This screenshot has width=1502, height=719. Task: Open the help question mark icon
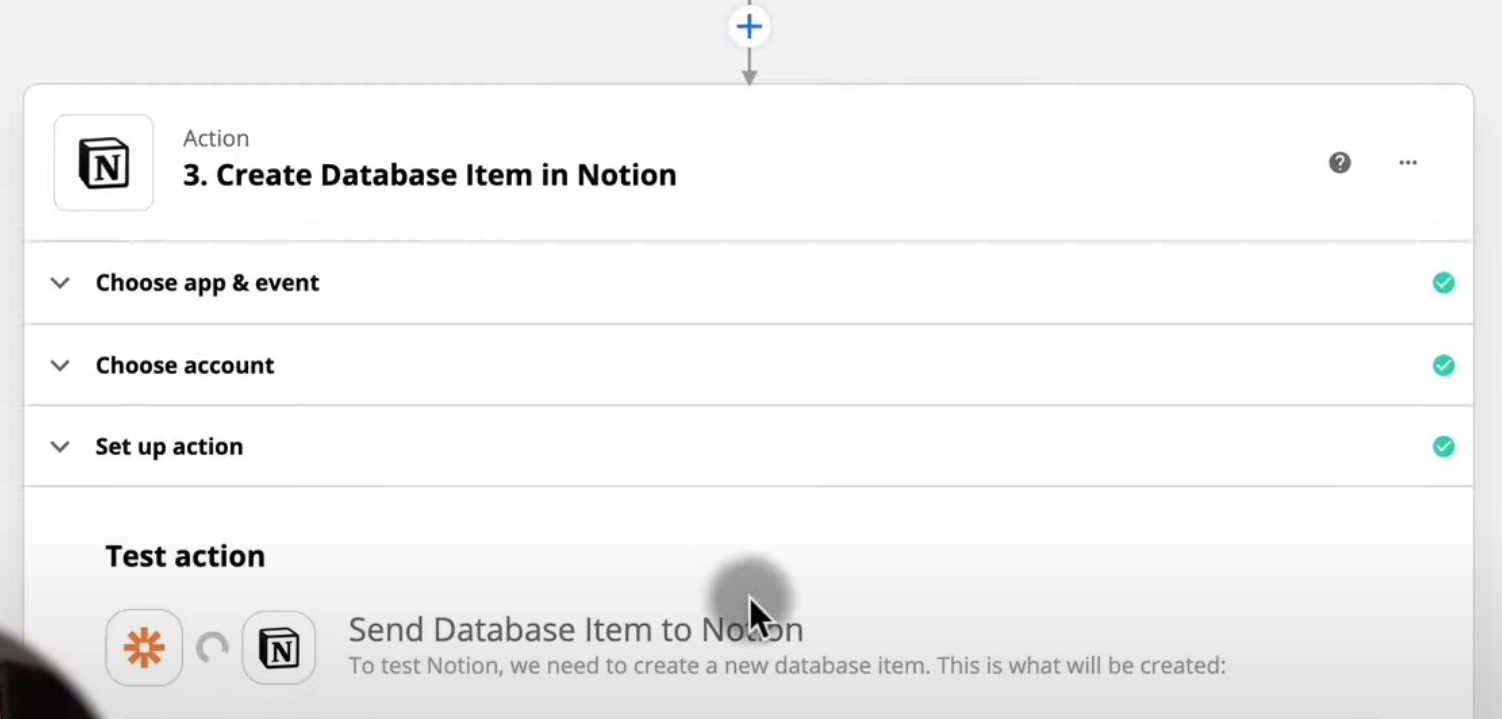1340,163
